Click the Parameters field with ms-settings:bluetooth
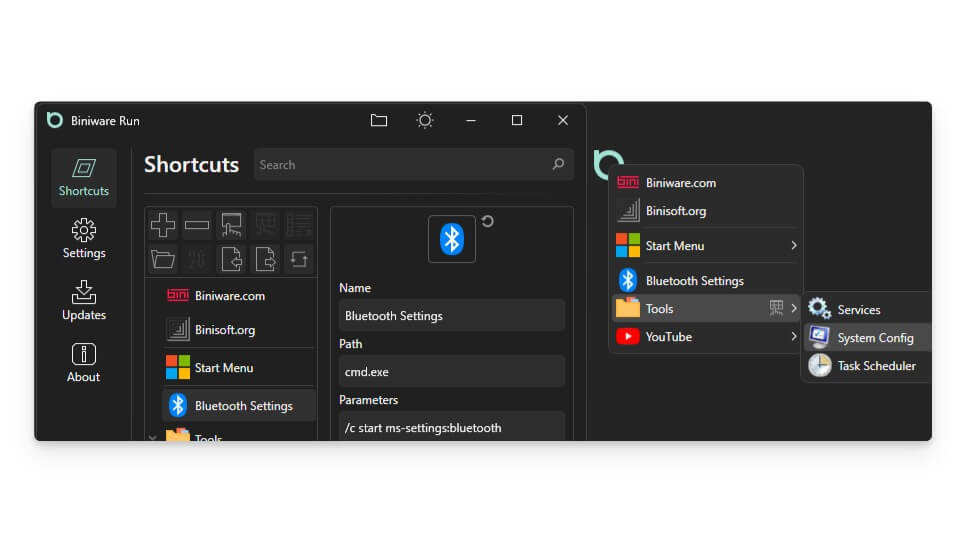Viewport: 966px width, 543px height. [452, 427]
